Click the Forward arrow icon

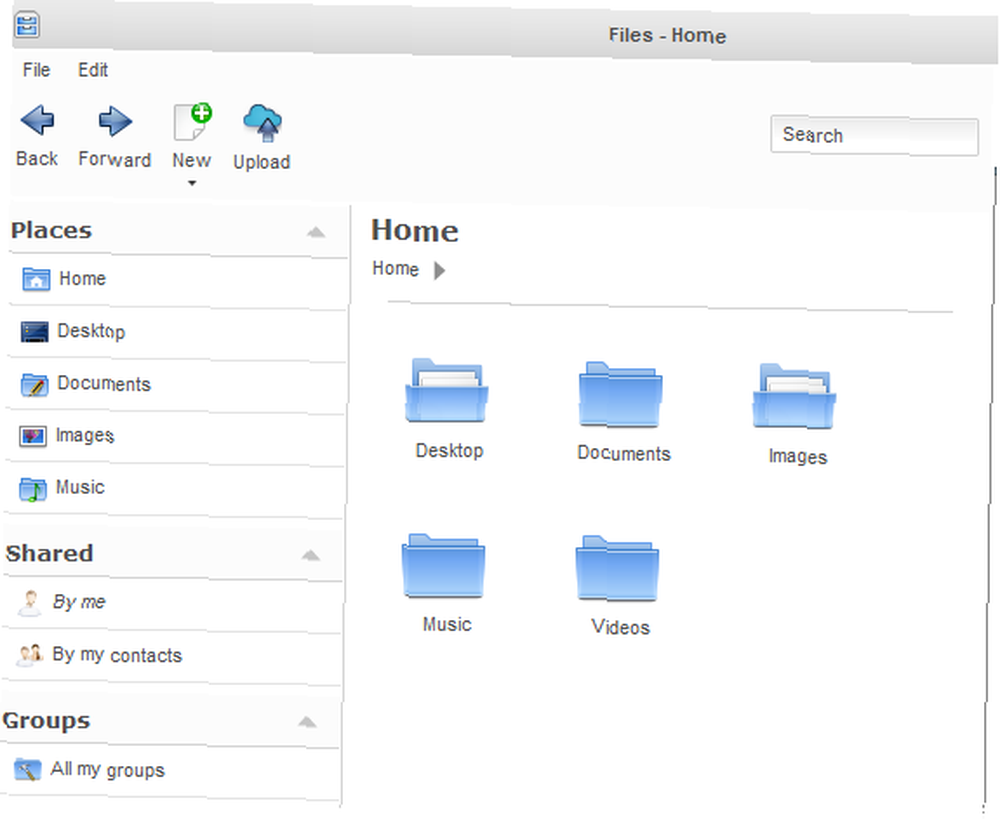click(x=115, y=121)
